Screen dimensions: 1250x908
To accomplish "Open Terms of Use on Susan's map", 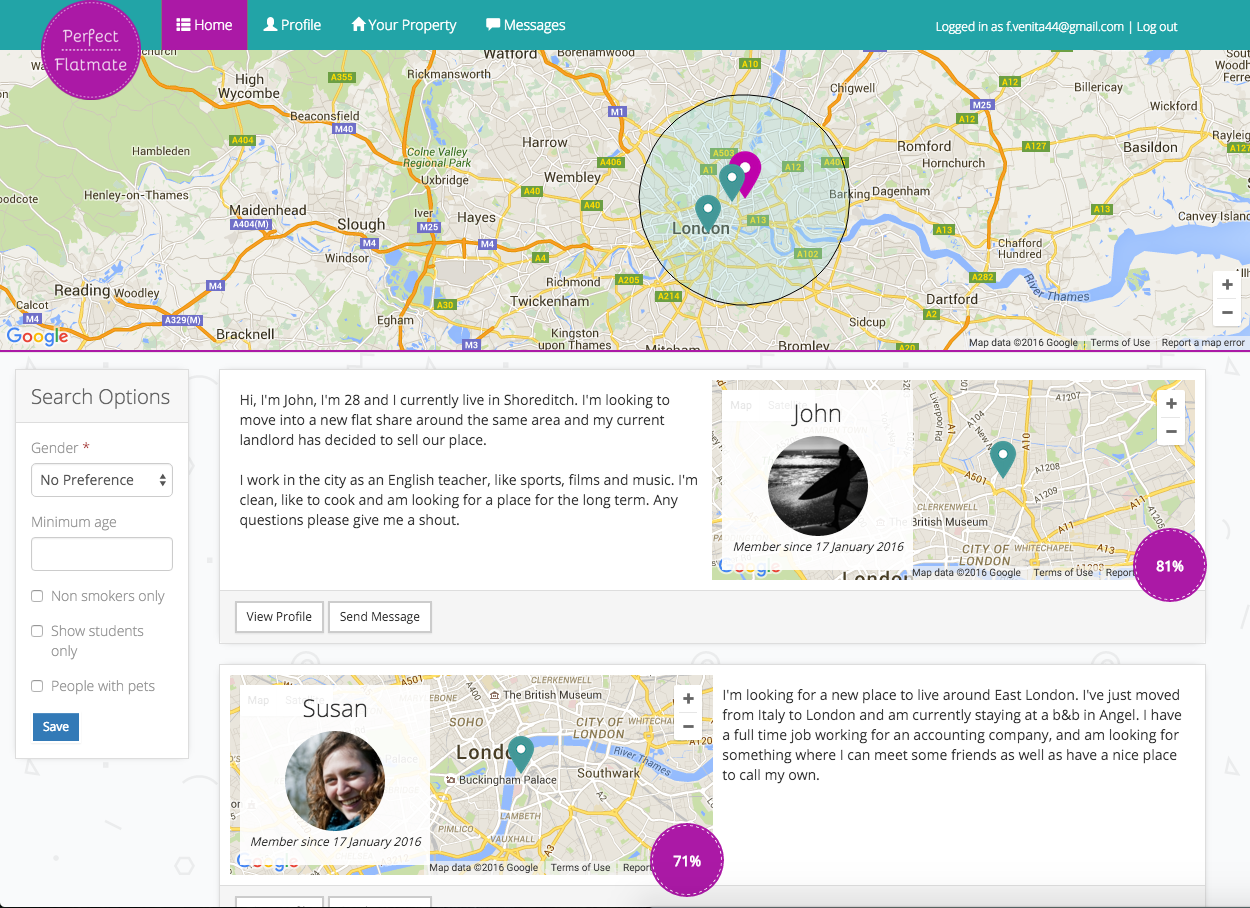I will pos(580,868).
